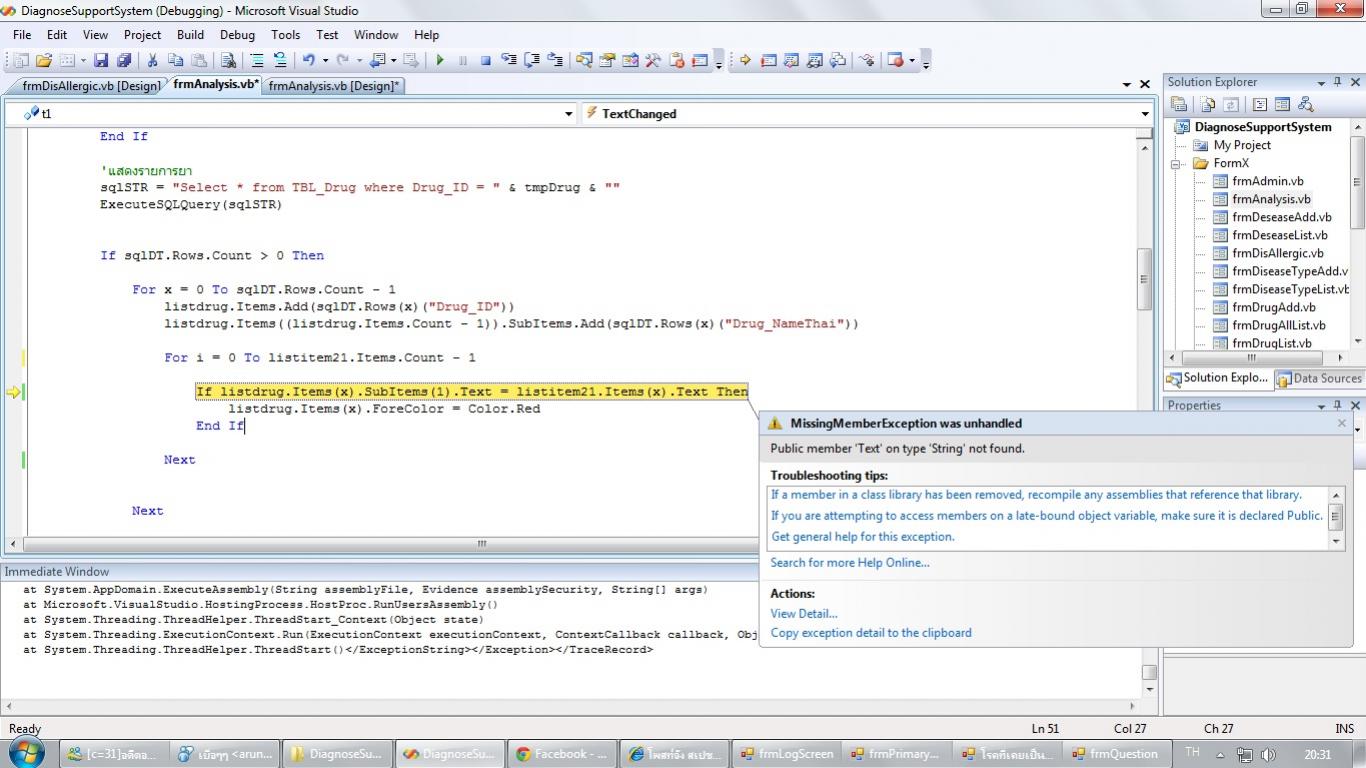Select frmDrugAdd.vb in Solution Explorer
Viewport: 1366px width, 768px height.
1273,307
